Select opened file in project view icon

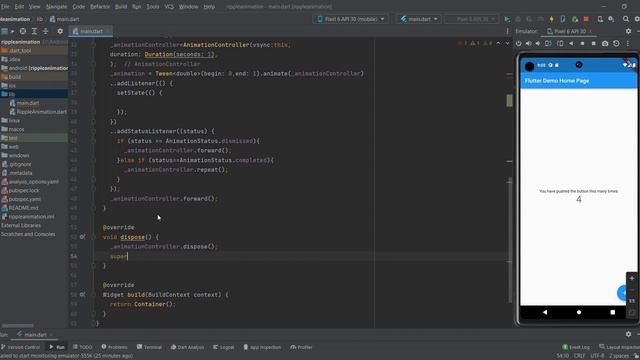(x=23, y=31)
